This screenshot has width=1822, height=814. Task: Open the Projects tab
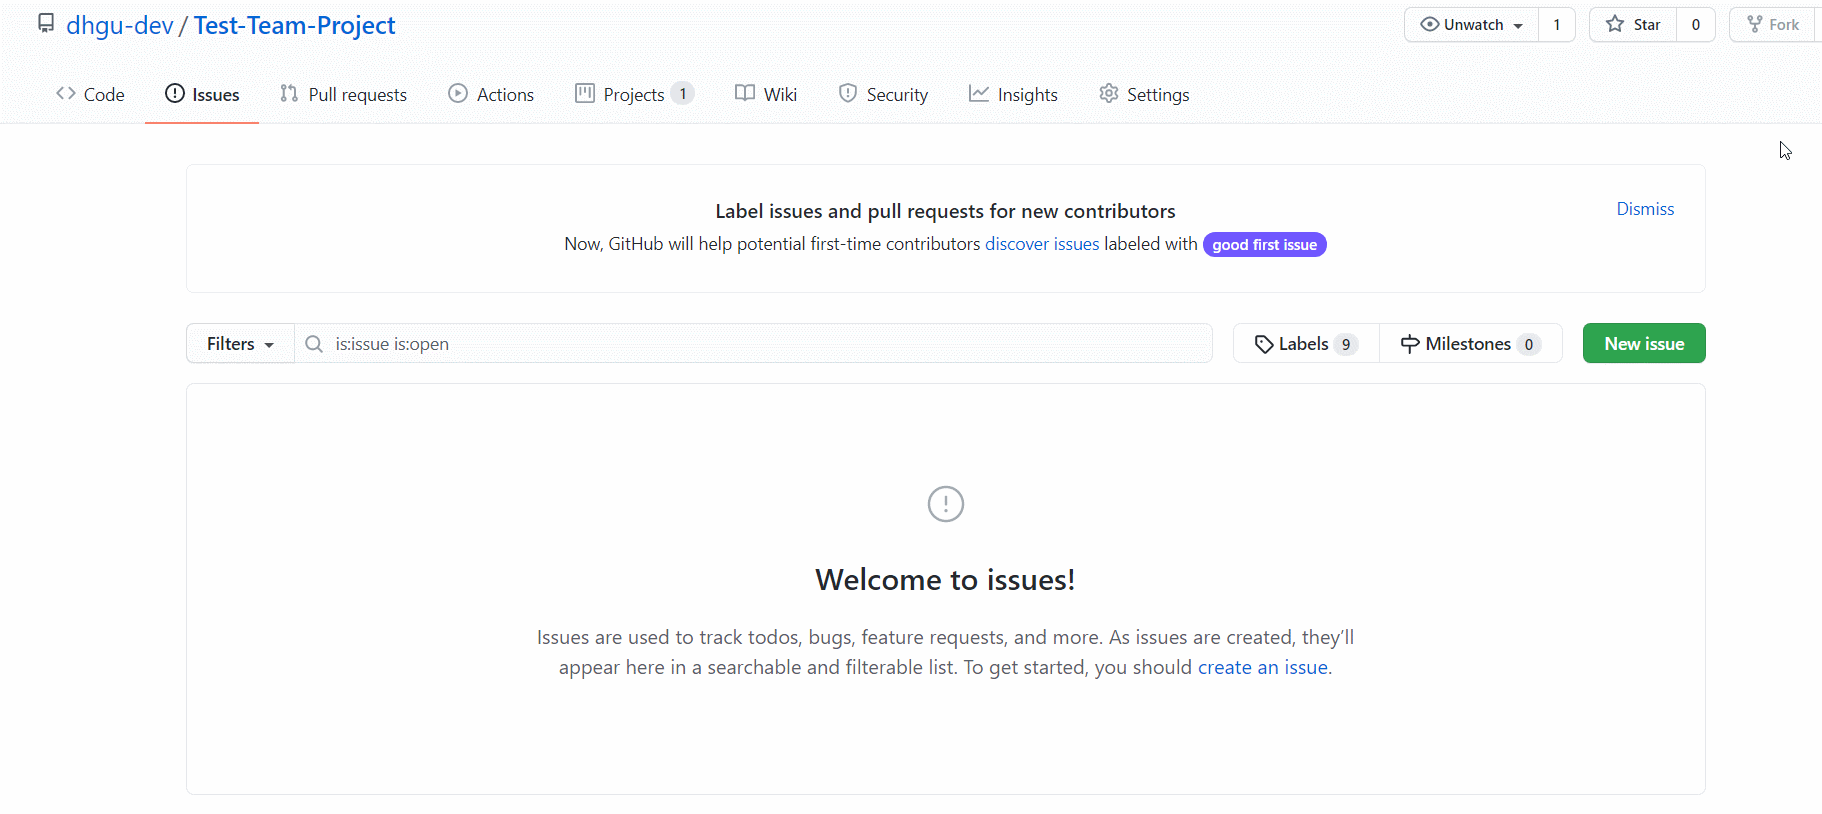[634, 94]
